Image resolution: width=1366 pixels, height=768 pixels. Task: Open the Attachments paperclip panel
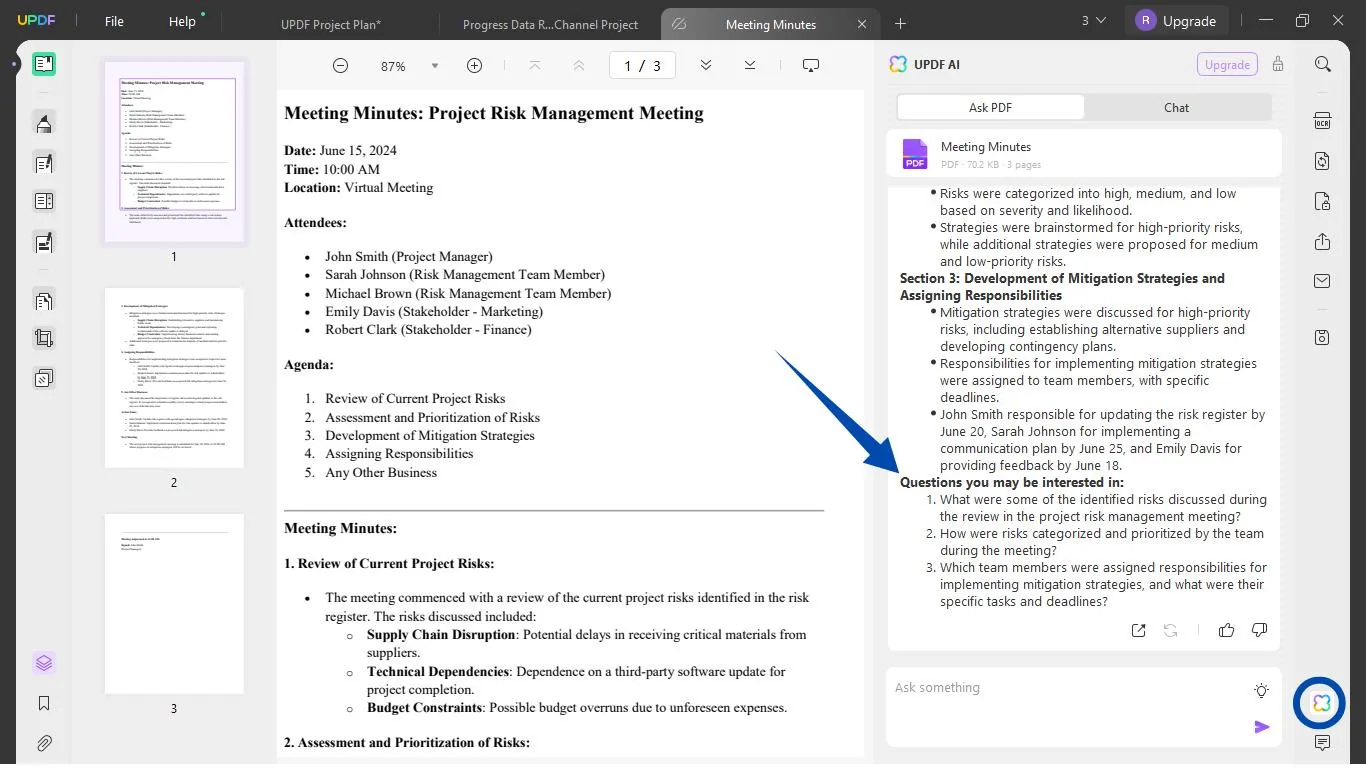pos(44,743)
